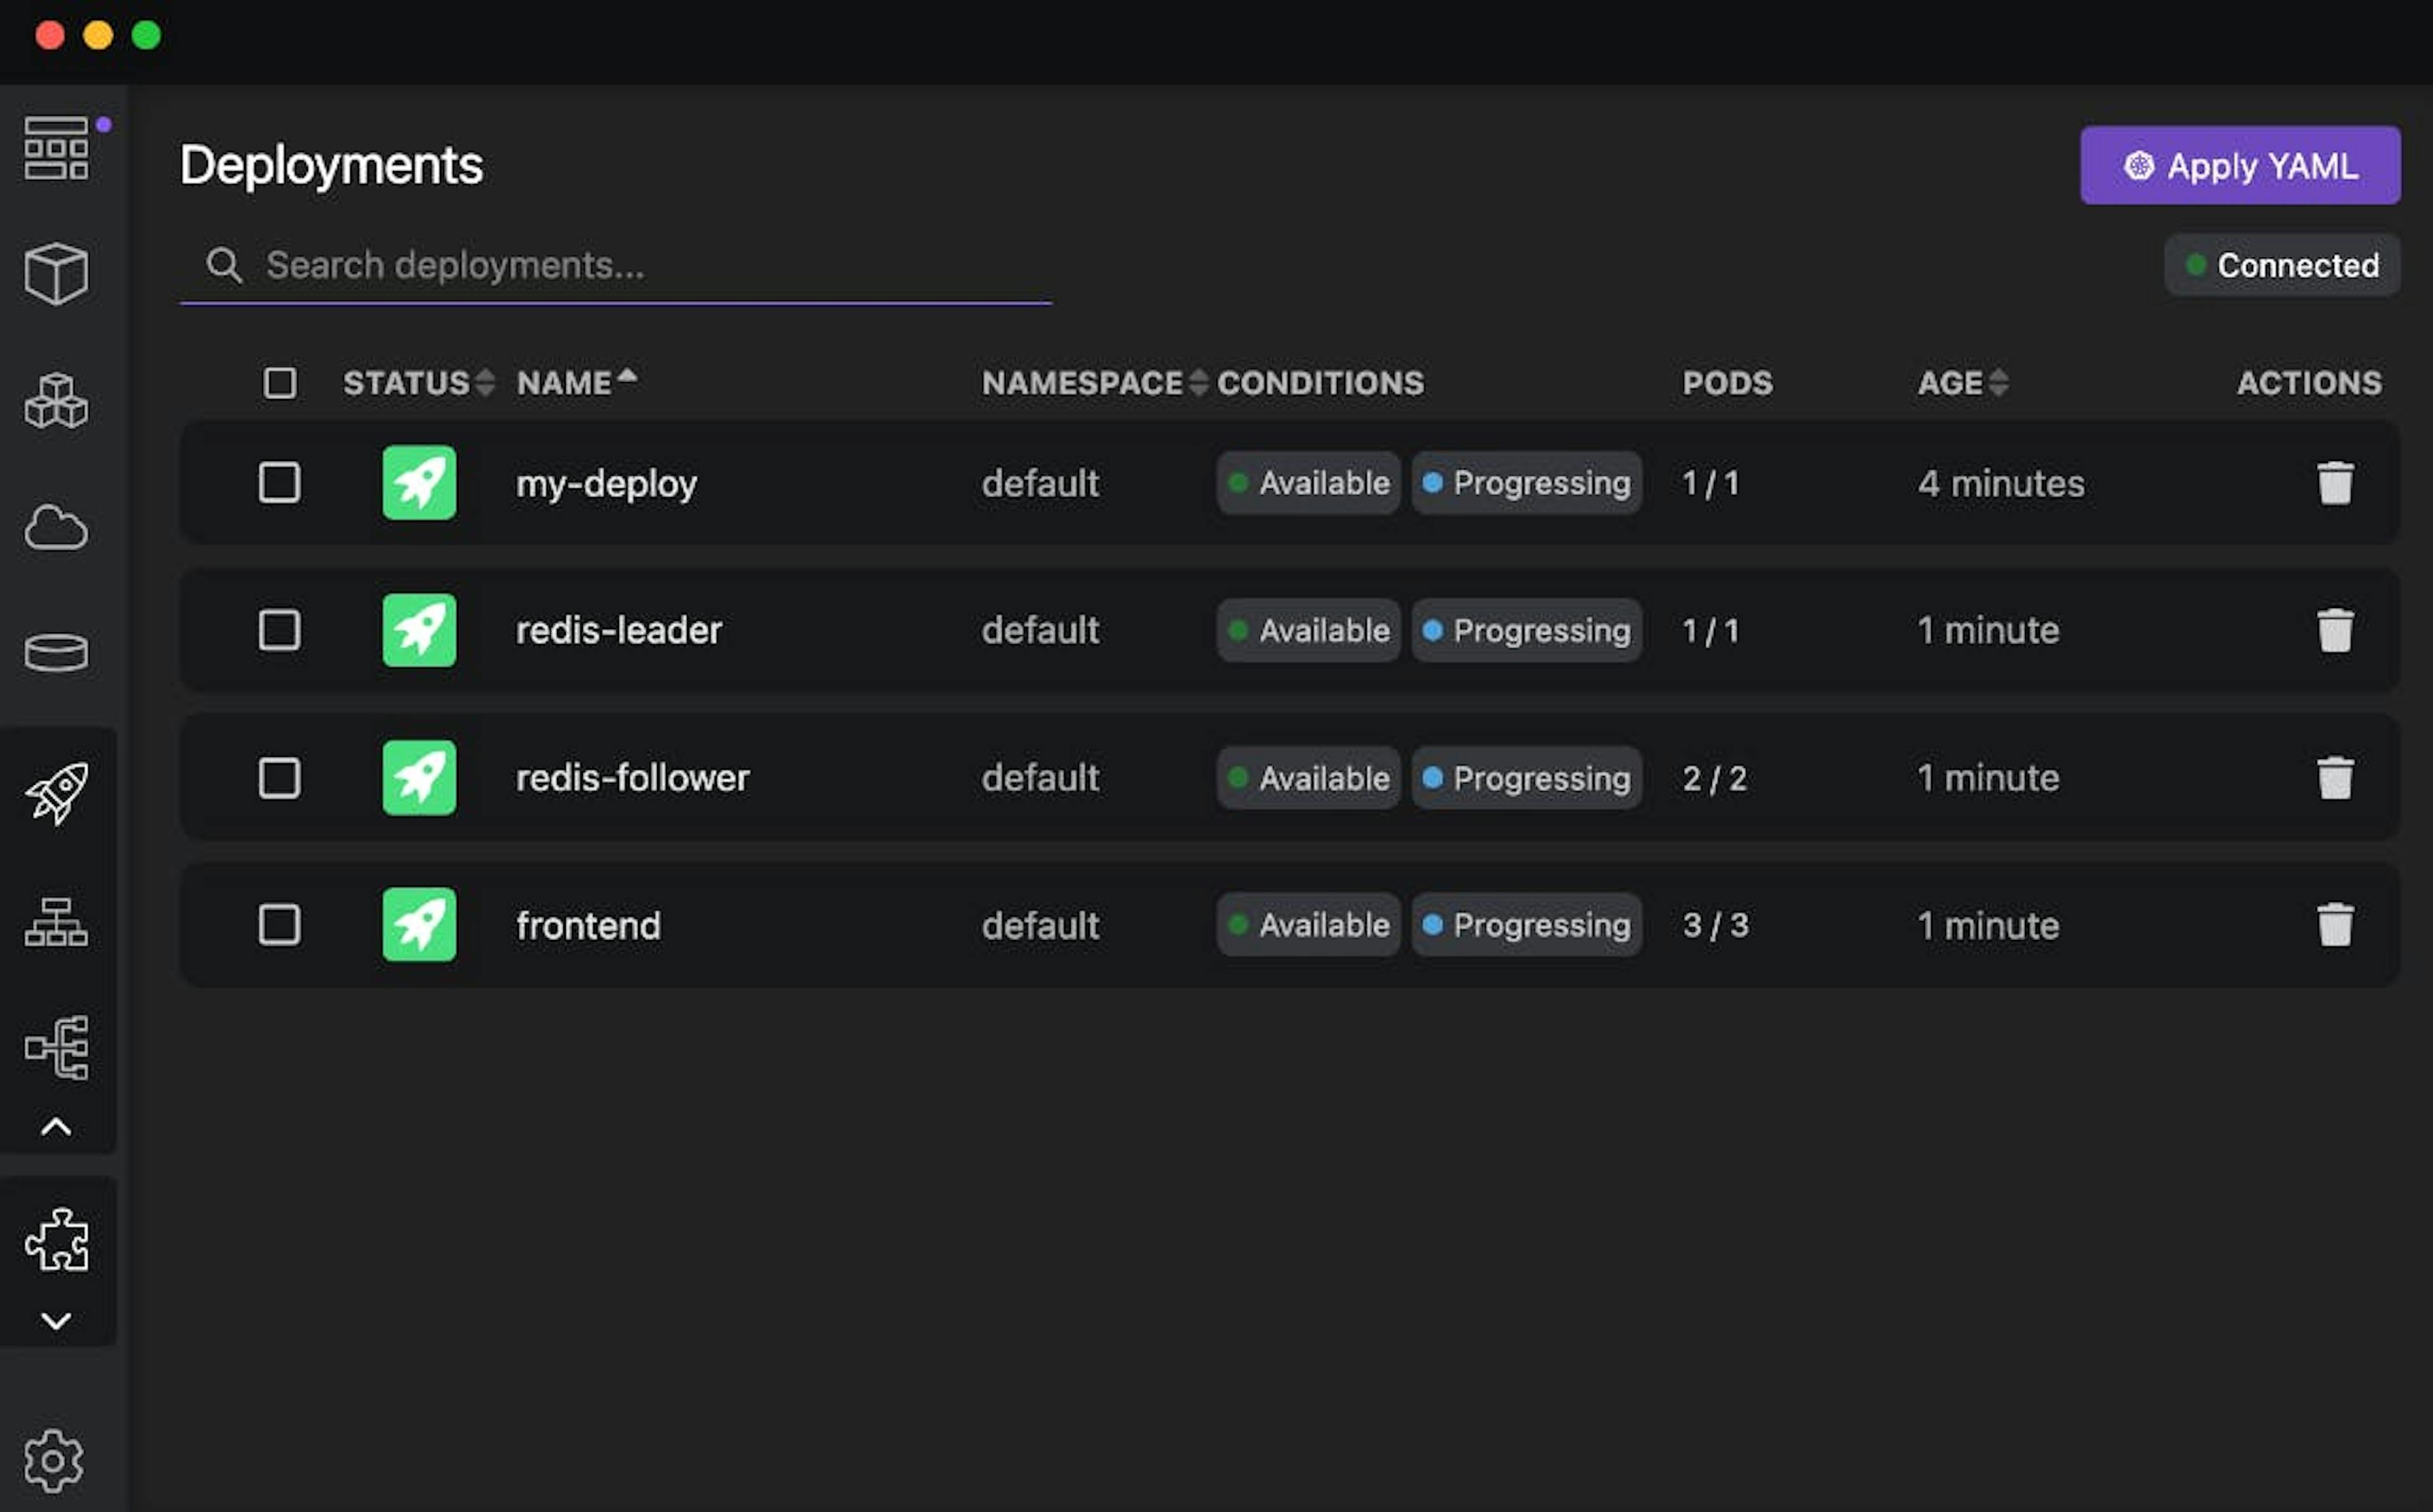Open the storage disk icon in sidebar

[x=56, y=653]
